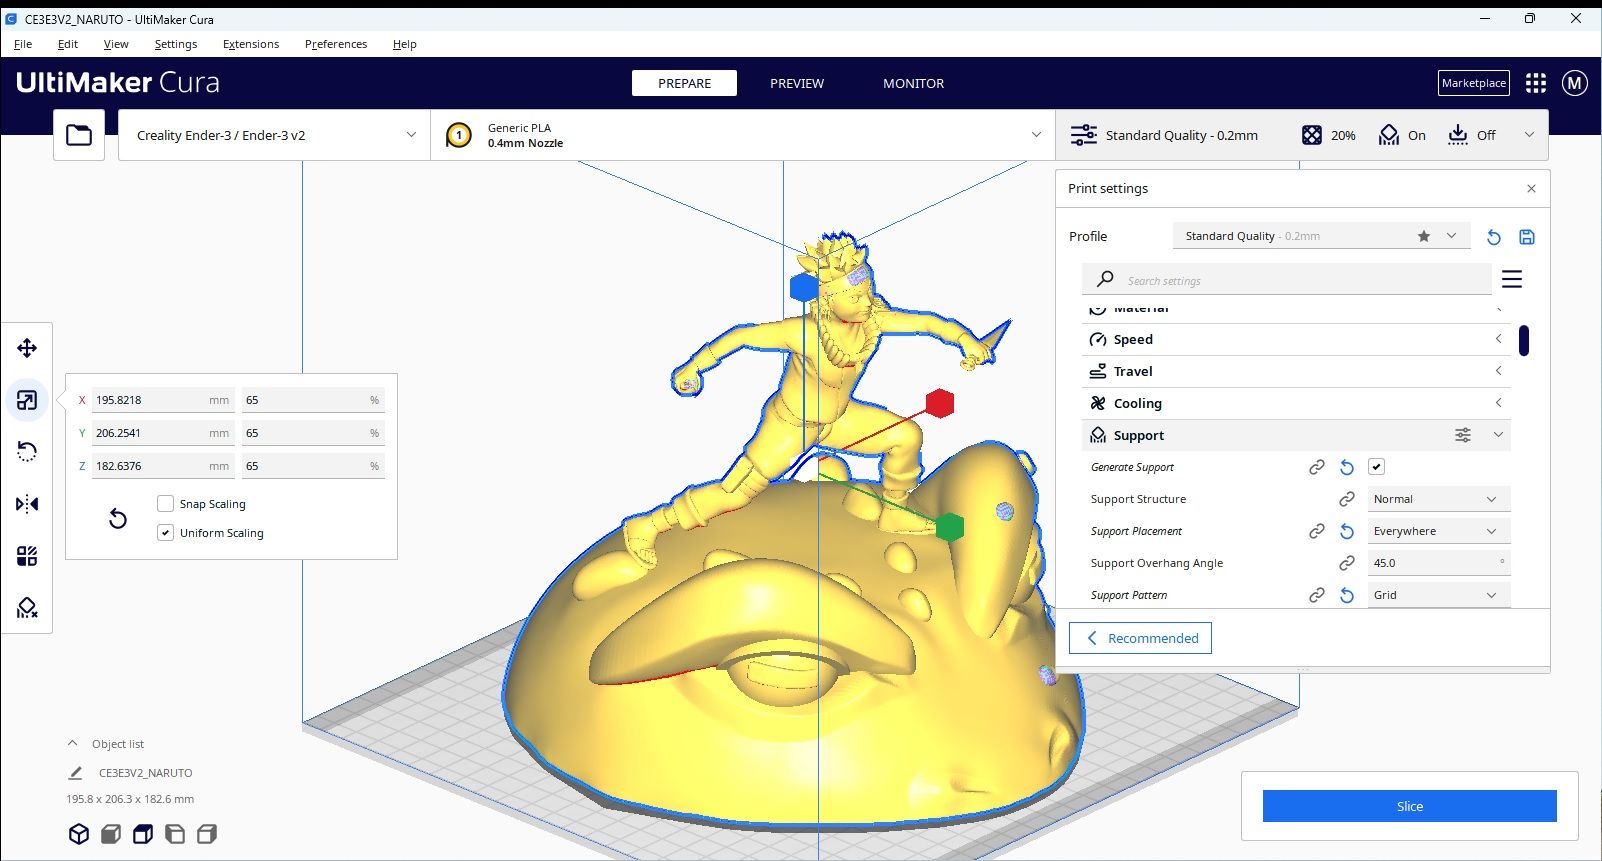The height and width of the screenshot is (861, 1602).
Task: Open the Extensions menu
Action: point(251,44)
